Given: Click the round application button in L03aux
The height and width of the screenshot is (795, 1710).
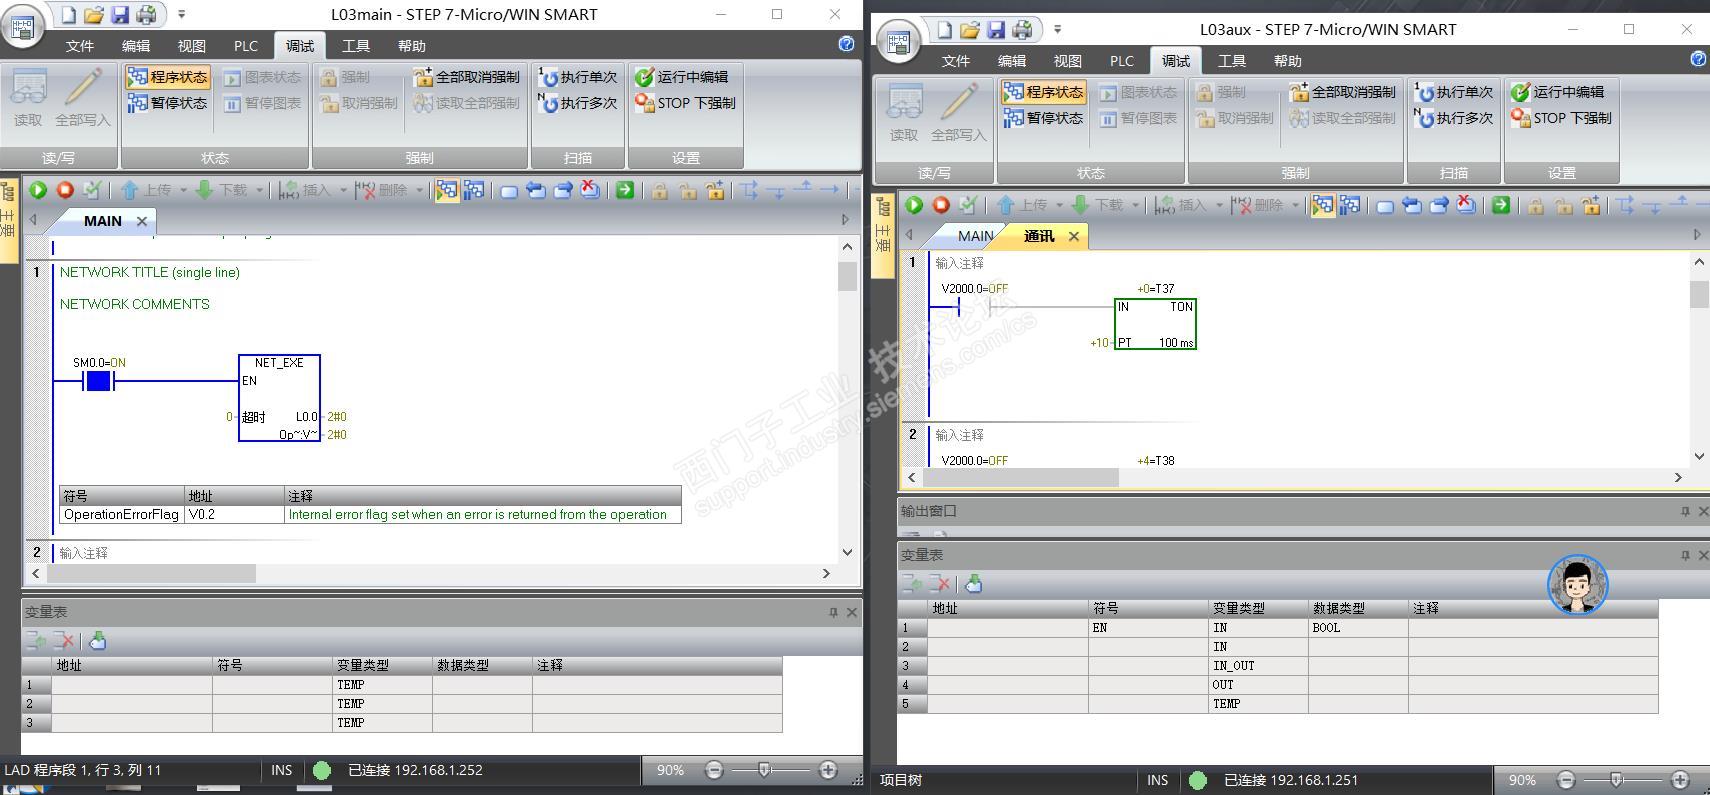Looking at the screenshot, I should pos(898,42).
